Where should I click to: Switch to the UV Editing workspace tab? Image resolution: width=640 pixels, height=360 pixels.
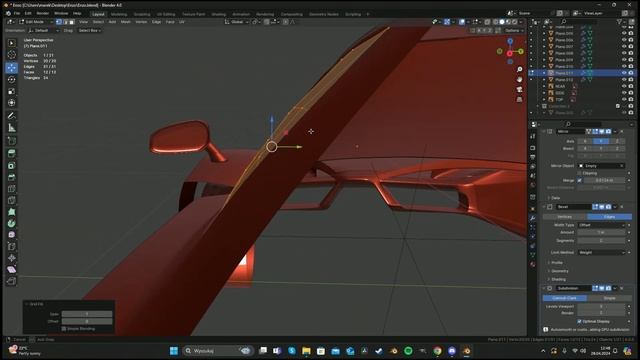tap(166, 14)
